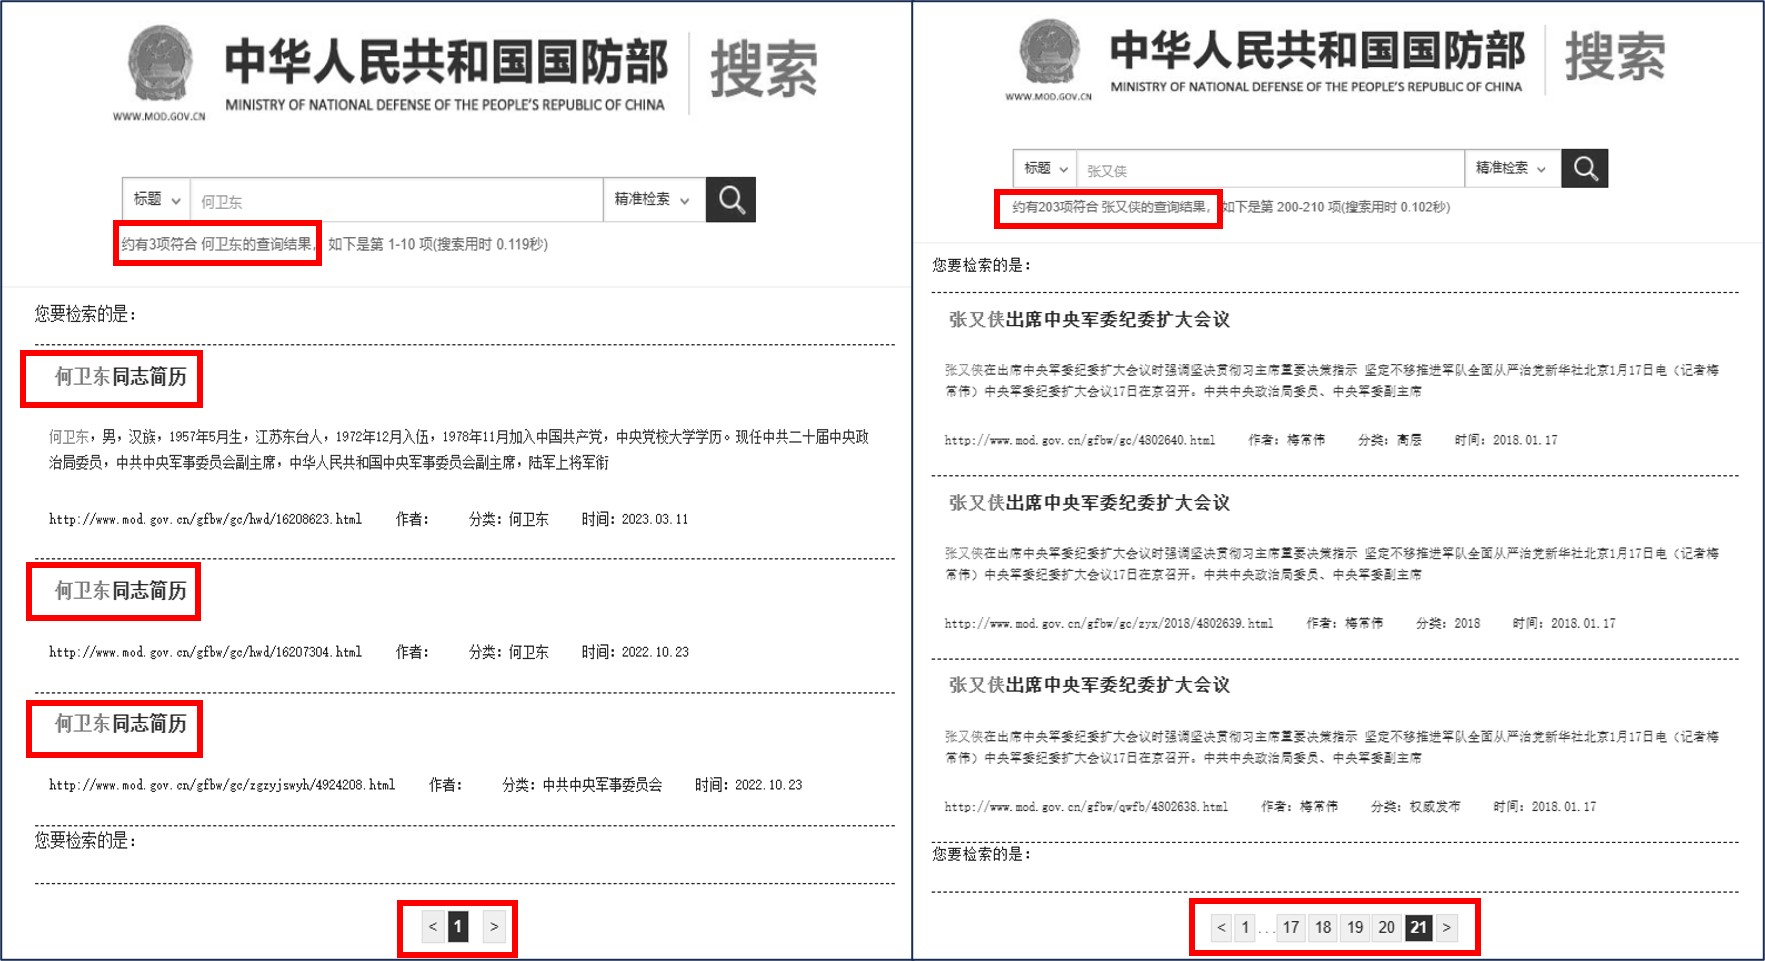The height and width of the screenshot is (961, 1765).
Task: Click the search magnifier in left panel
Action: point(731,200)
